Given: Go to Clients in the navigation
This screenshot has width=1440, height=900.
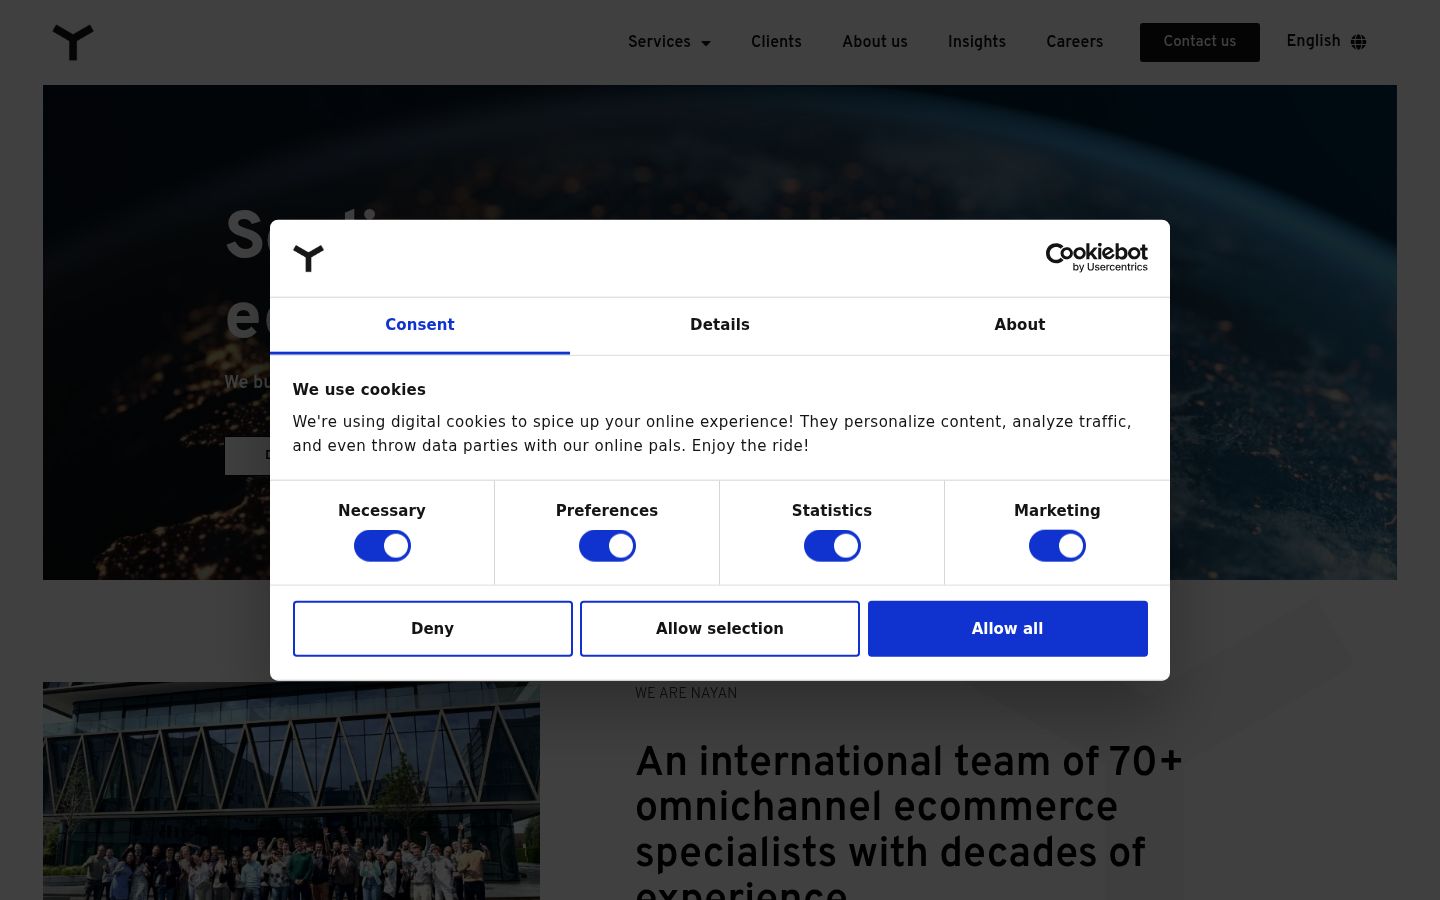Looking at the screenshot, I should click(776, 42).
